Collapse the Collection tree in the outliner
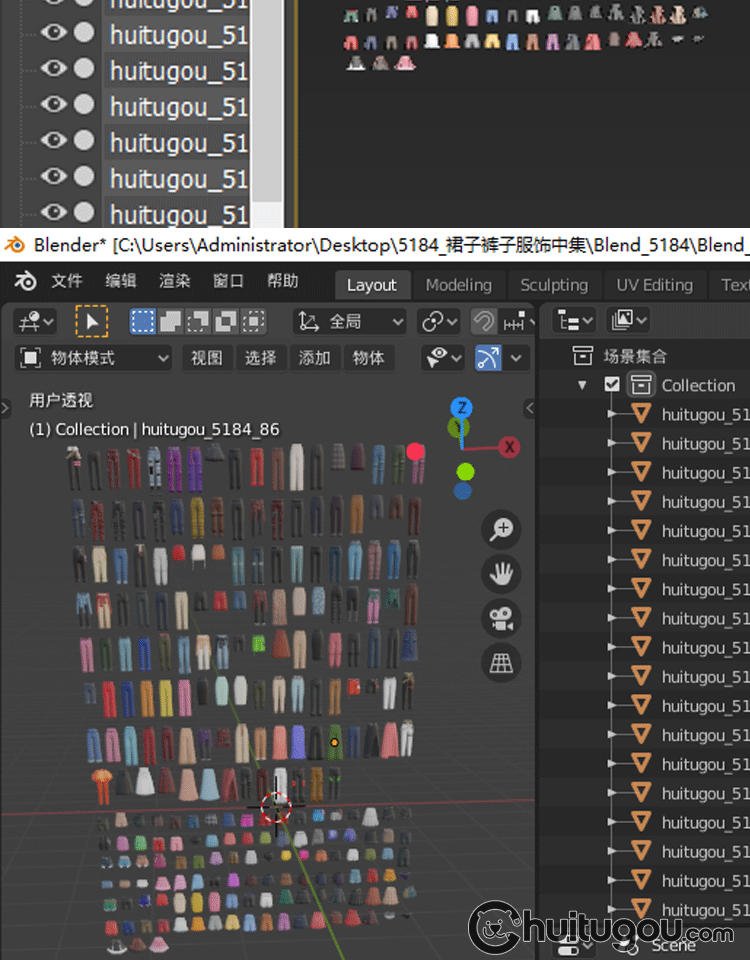This screenshot has width=750, height=960. coord(584,385)
